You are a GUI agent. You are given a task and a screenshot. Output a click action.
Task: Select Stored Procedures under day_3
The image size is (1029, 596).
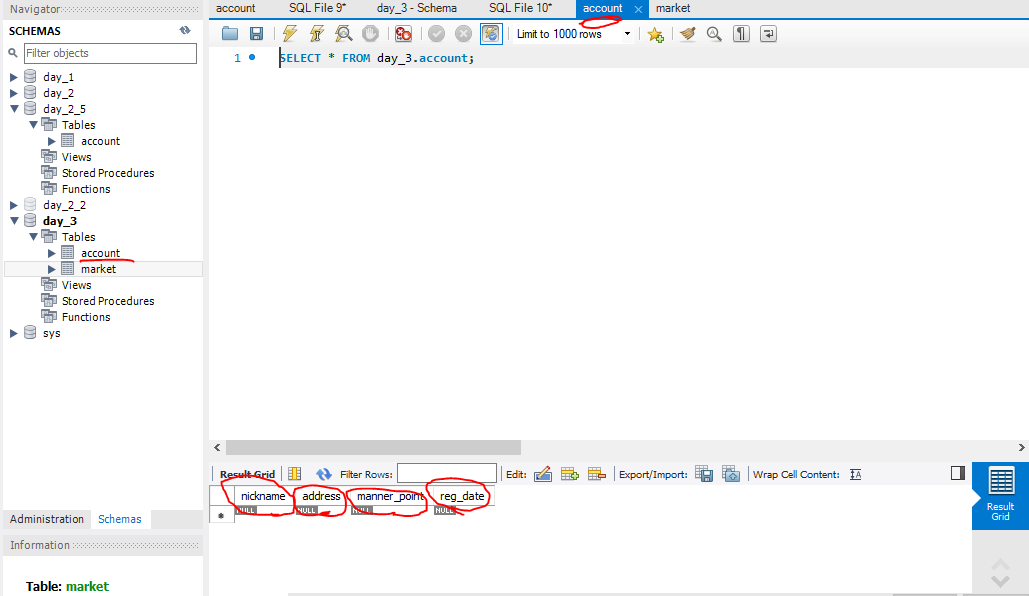(108, 301)
